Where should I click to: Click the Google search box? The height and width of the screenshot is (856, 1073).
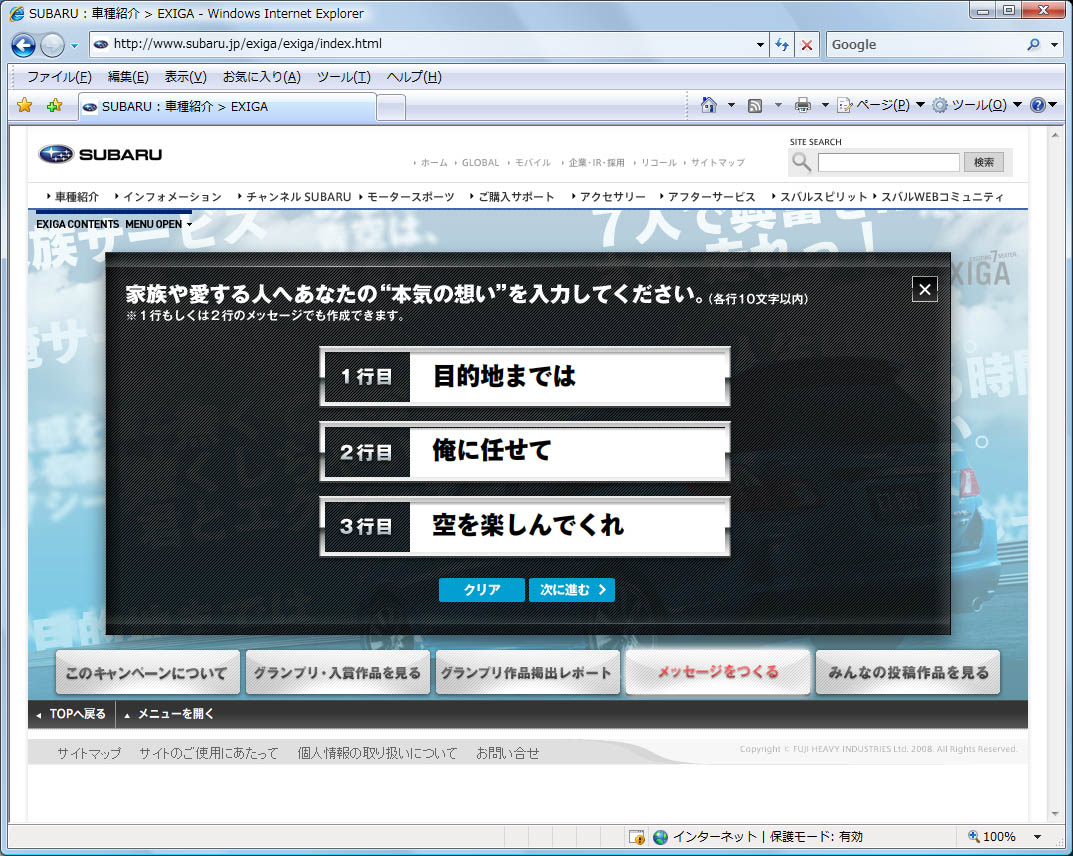[925, 44]
